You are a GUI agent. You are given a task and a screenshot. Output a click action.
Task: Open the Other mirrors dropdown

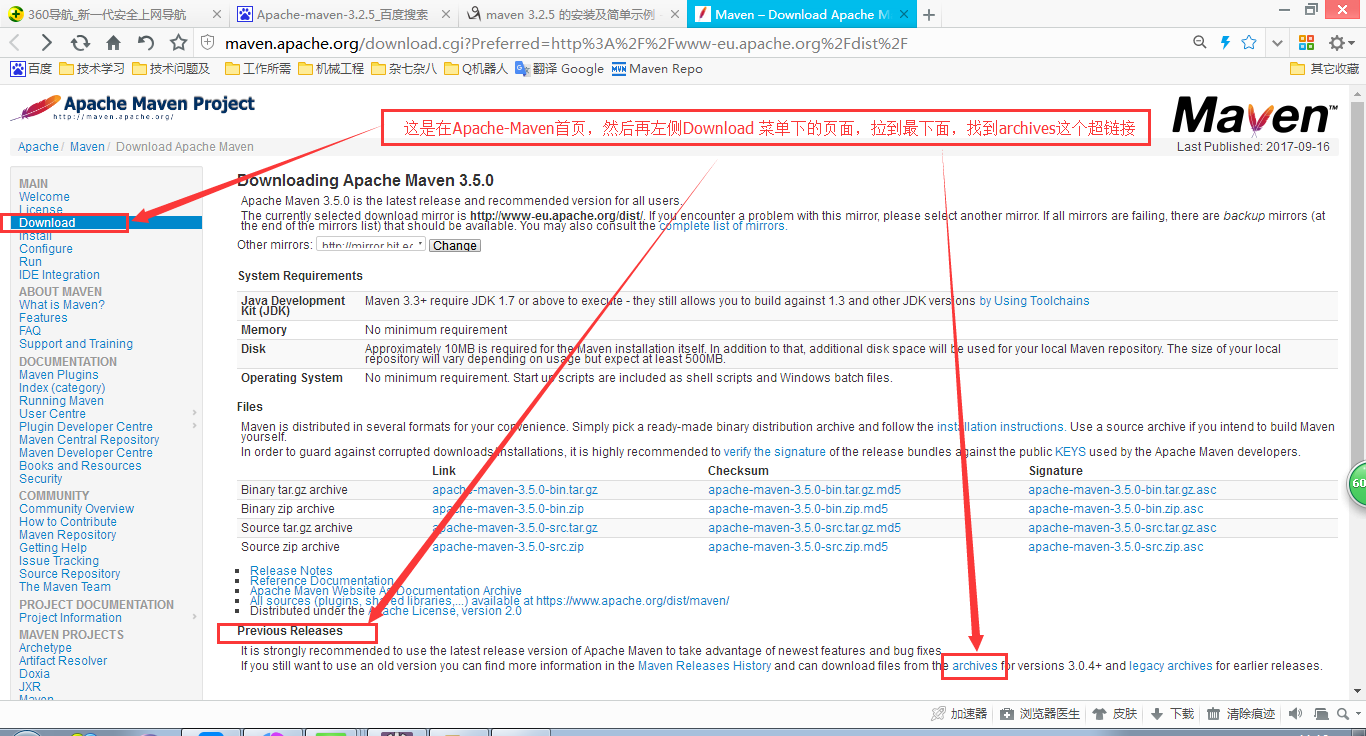pyautogui.click(x=371, y=245)
